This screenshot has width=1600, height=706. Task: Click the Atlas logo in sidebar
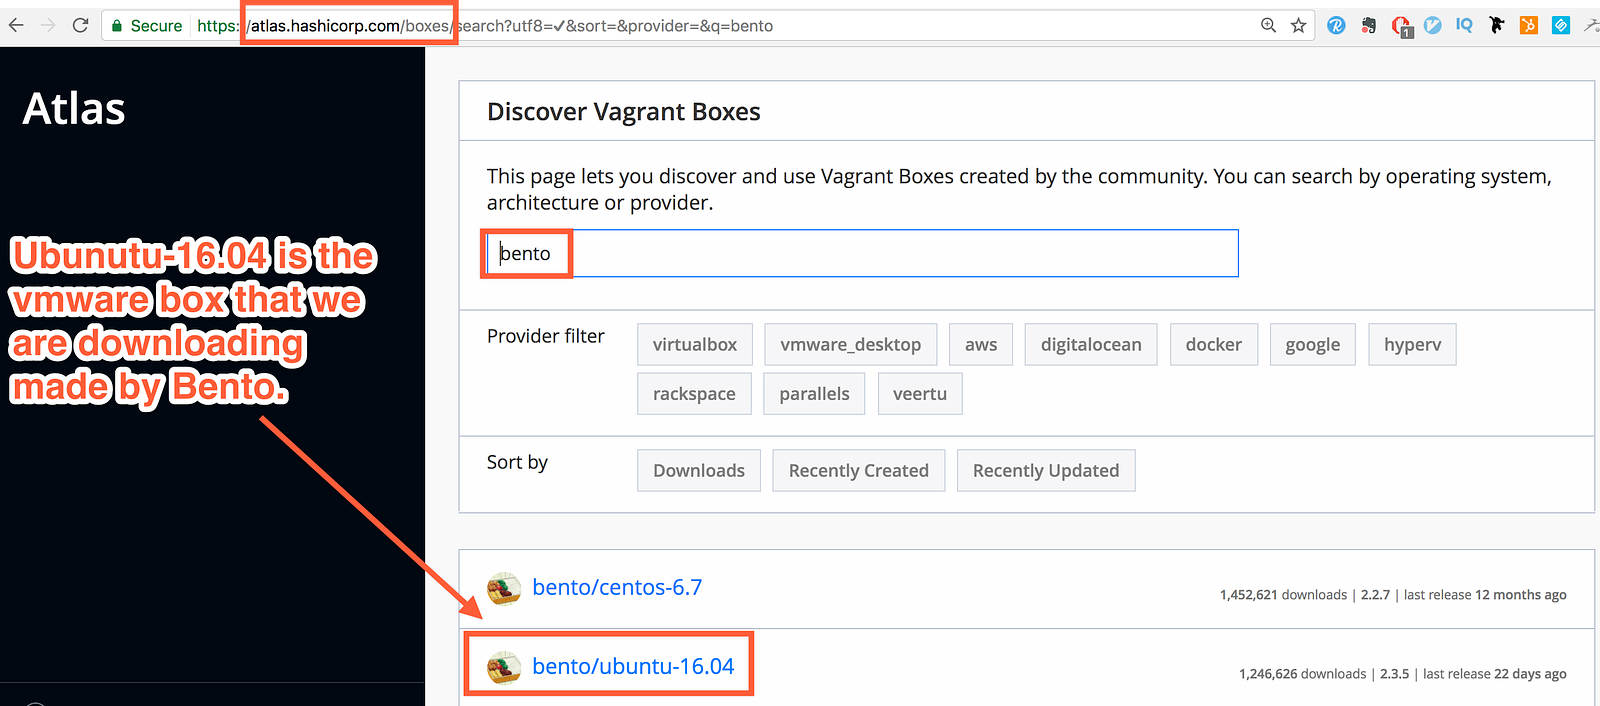(x=74, y=108)
